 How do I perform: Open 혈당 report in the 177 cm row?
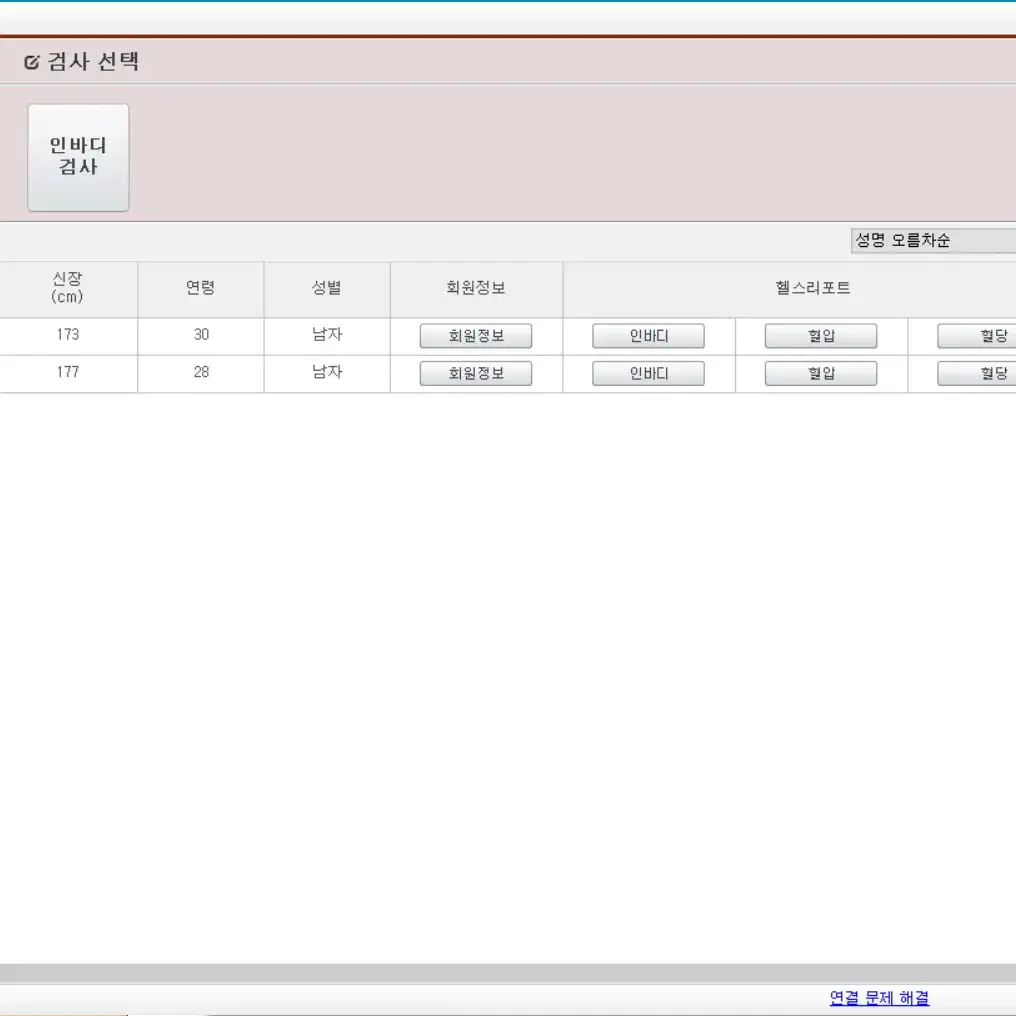point(977,373)
